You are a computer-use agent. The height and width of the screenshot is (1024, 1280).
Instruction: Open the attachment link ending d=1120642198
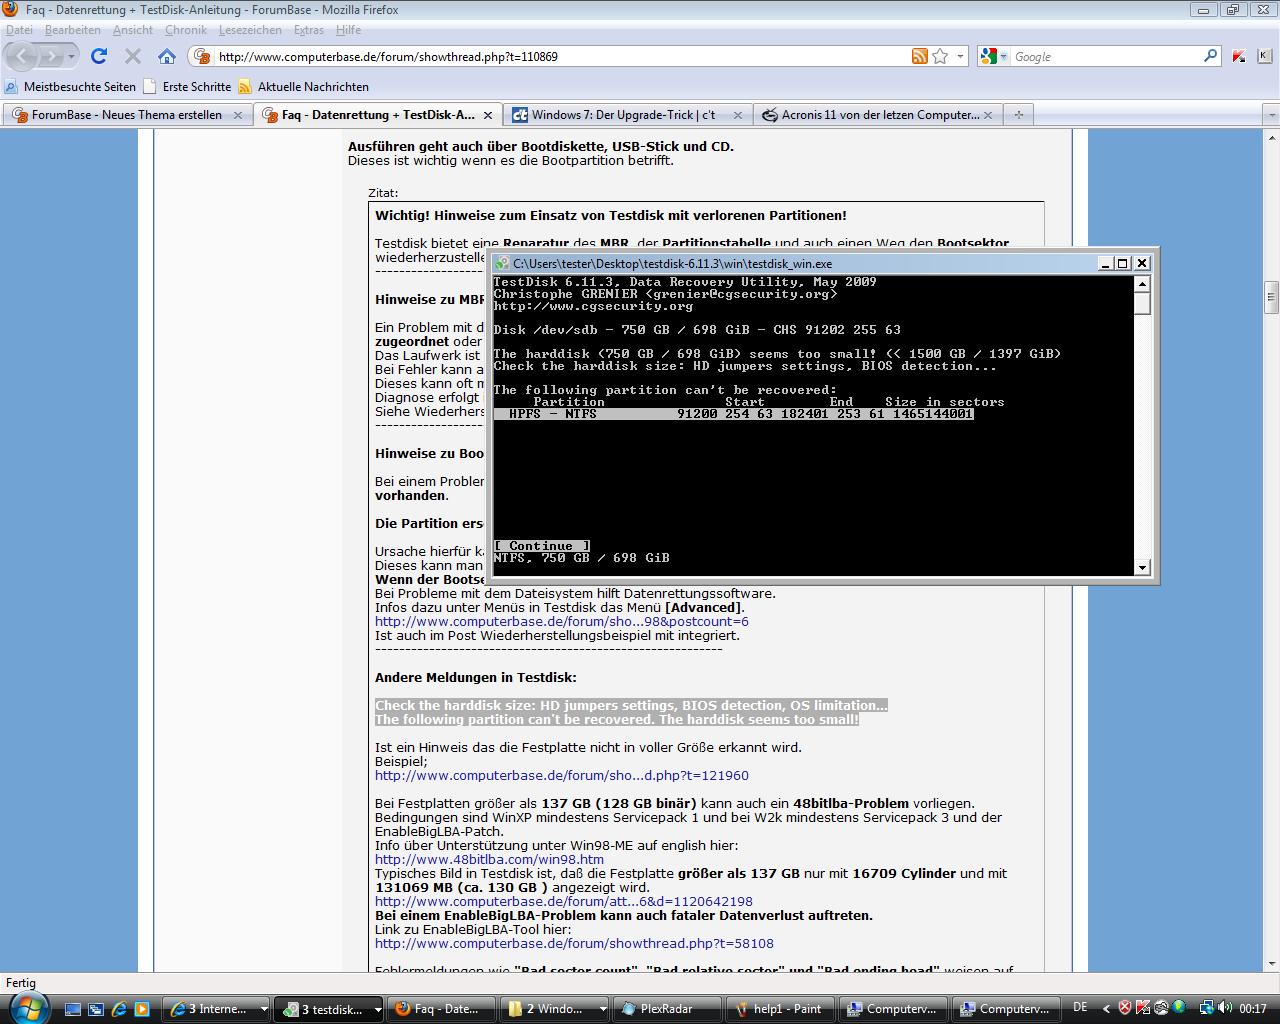tap(564, 901)
